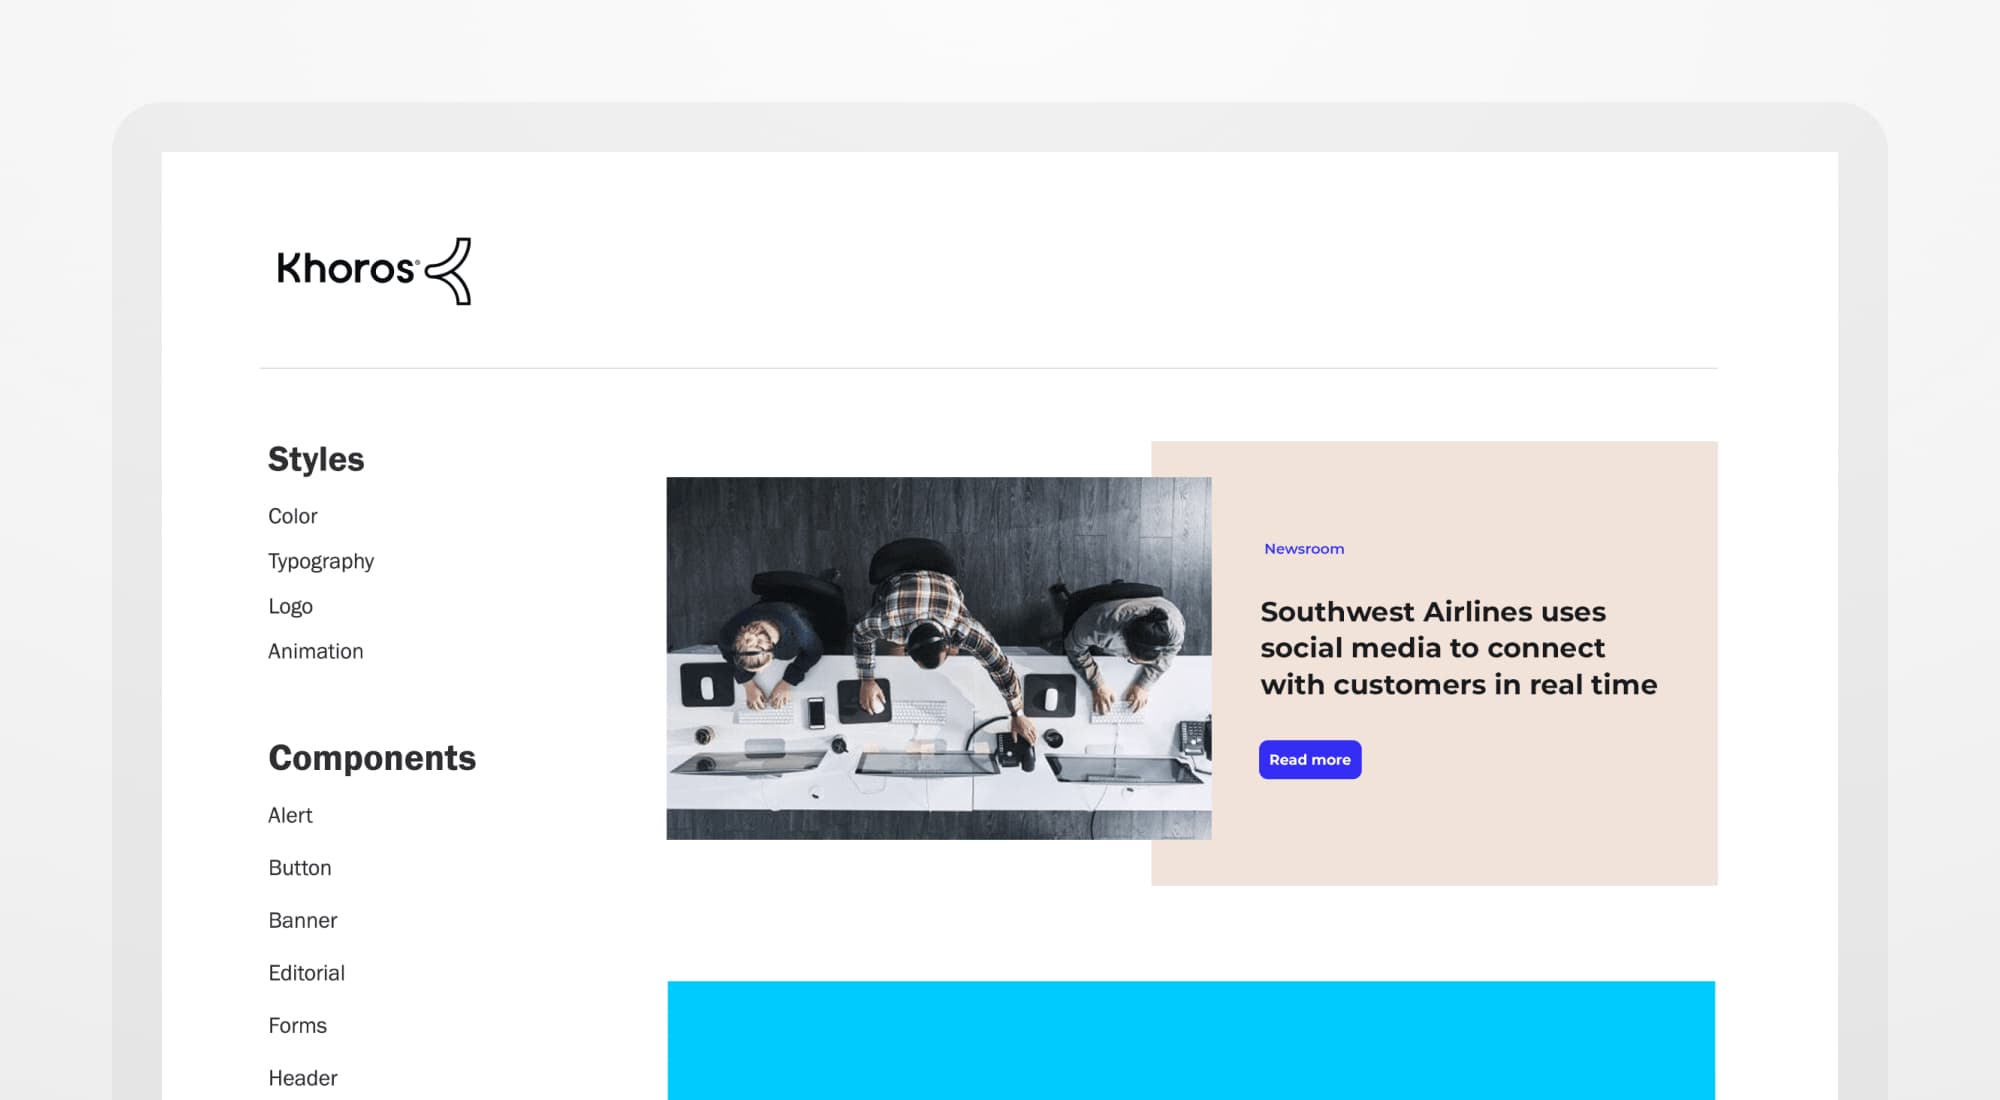Select Alert under Components

[290, 815]
